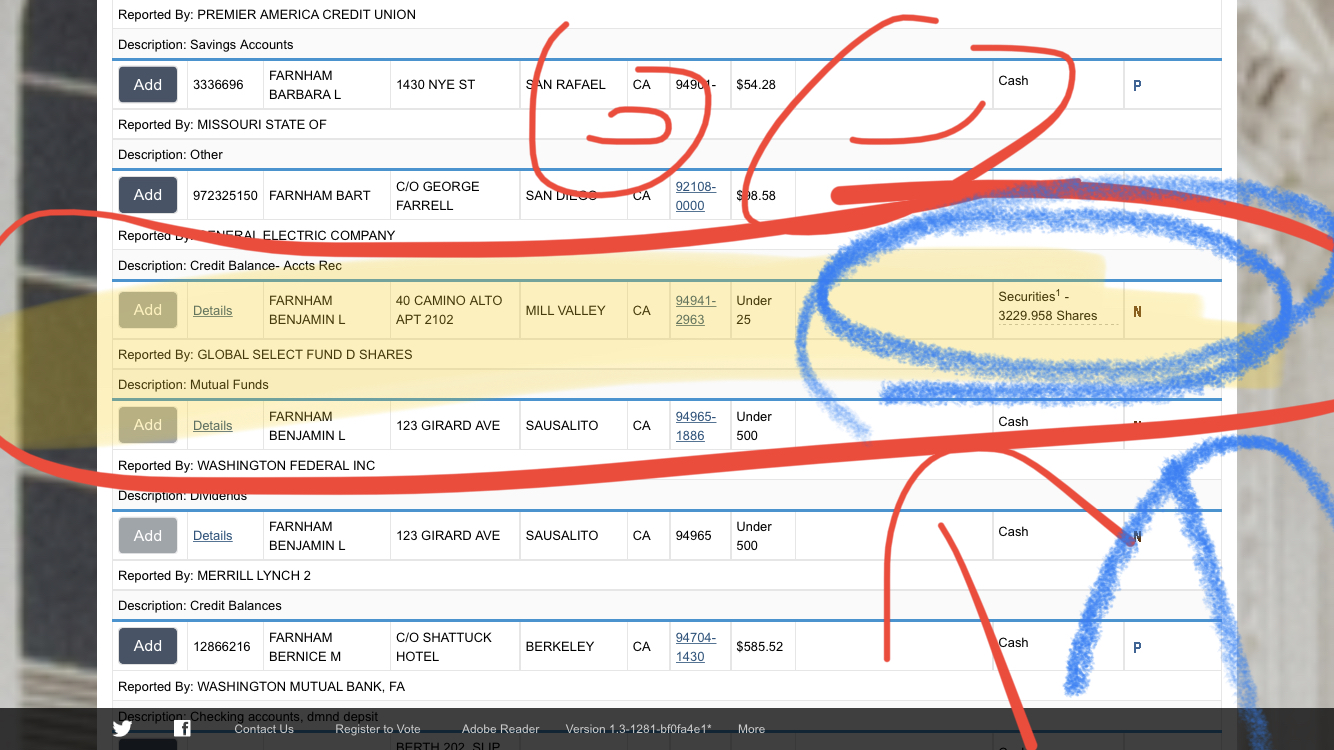This screenshot has height=750, width=1334.
Task: Click Add for the 40 Camino Alto row
Action: tap(148, 310)
